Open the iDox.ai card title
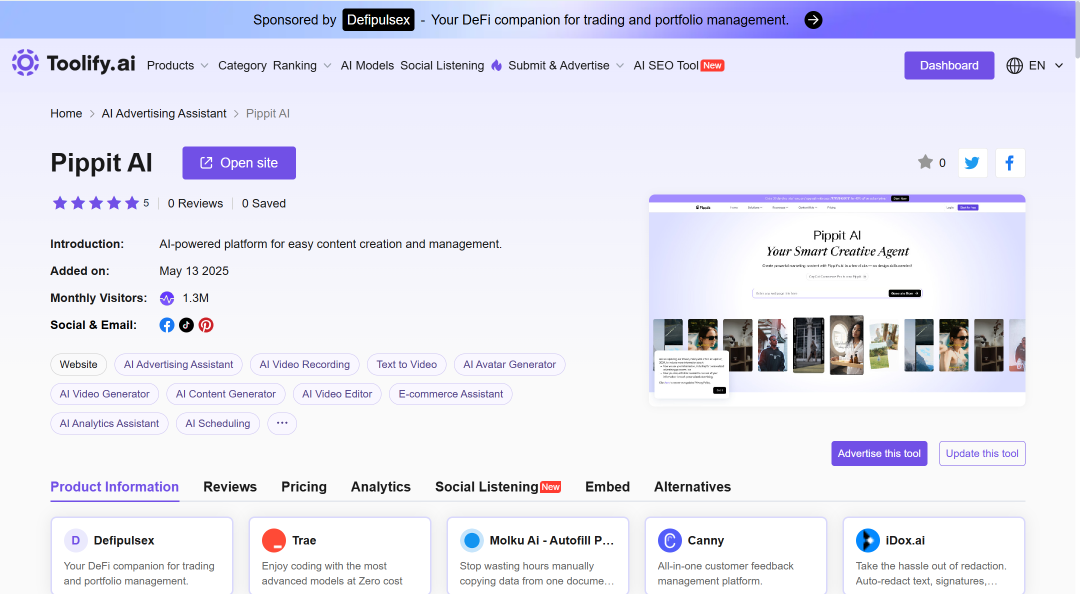 pyautogui.click(x=905, y=540)
